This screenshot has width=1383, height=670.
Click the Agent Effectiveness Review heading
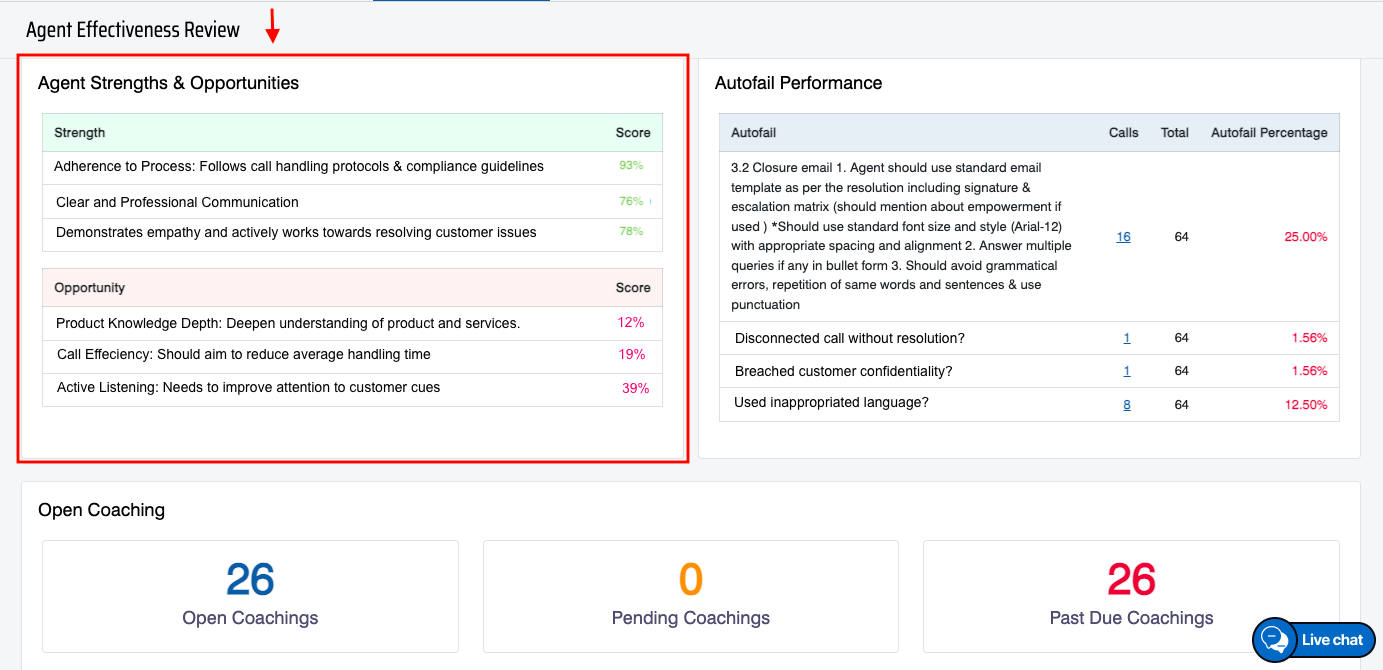[133, 30]
